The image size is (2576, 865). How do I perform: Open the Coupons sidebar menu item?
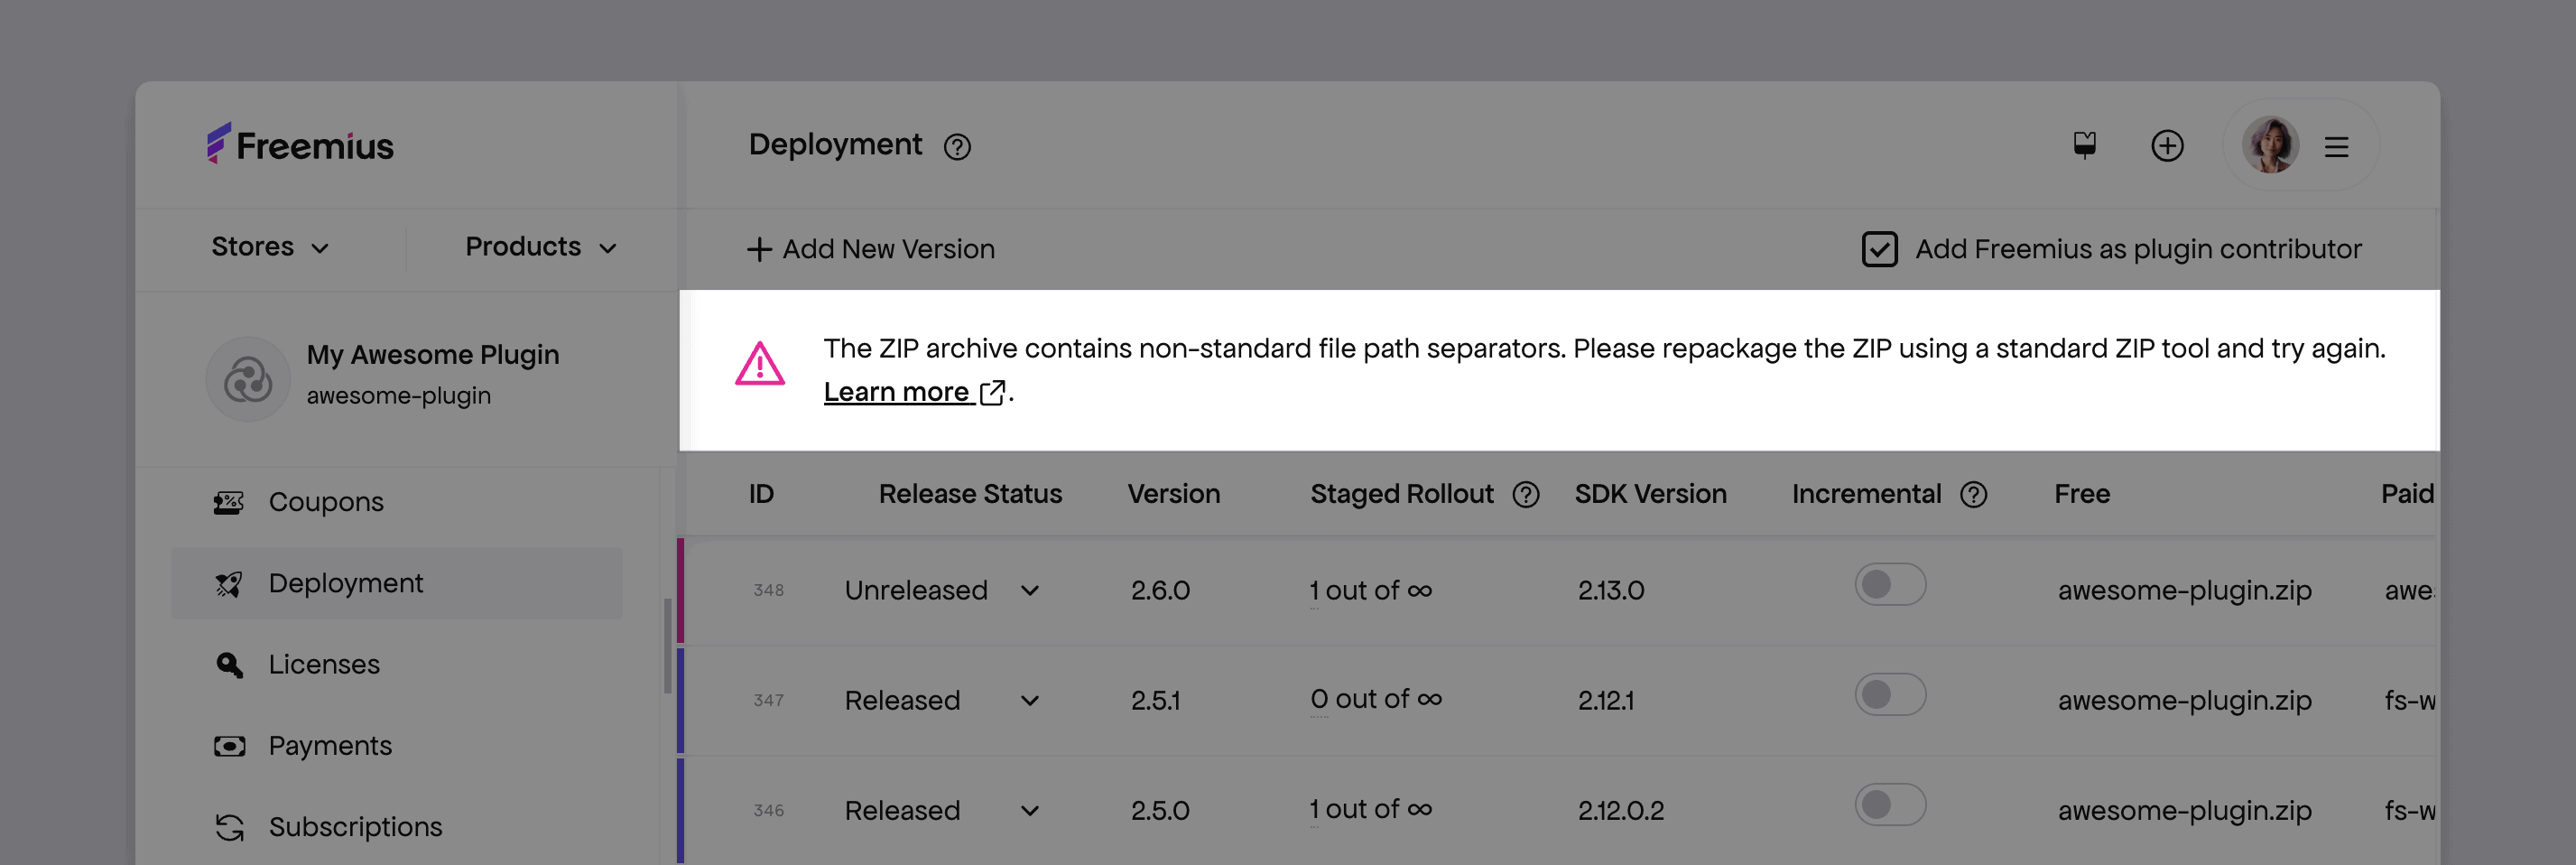pyautogui.click(x=325, y=502)
